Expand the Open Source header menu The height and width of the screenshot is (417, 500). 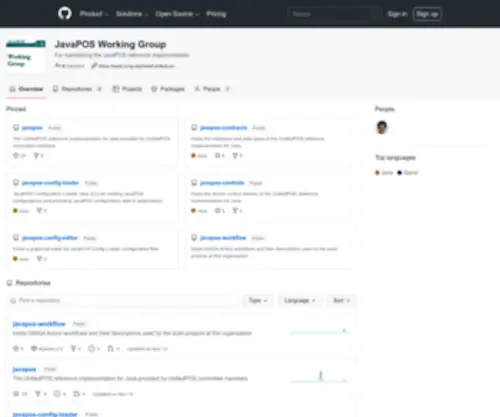[177, 14]
